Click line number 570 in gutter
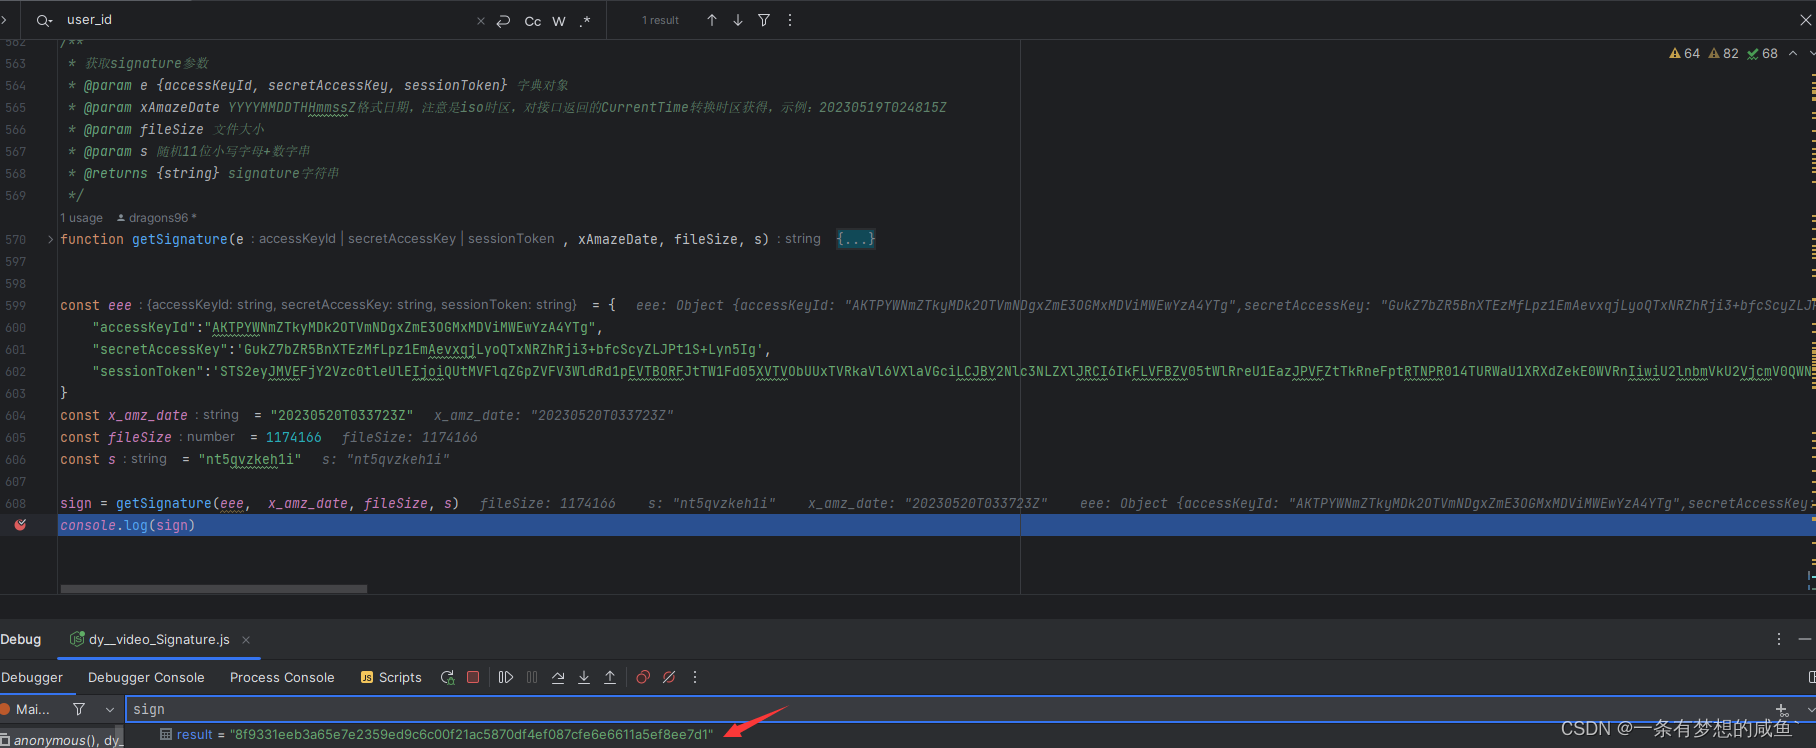Image resolution: width=1816 pixels, height=748 pixels. tap(16, 239)
